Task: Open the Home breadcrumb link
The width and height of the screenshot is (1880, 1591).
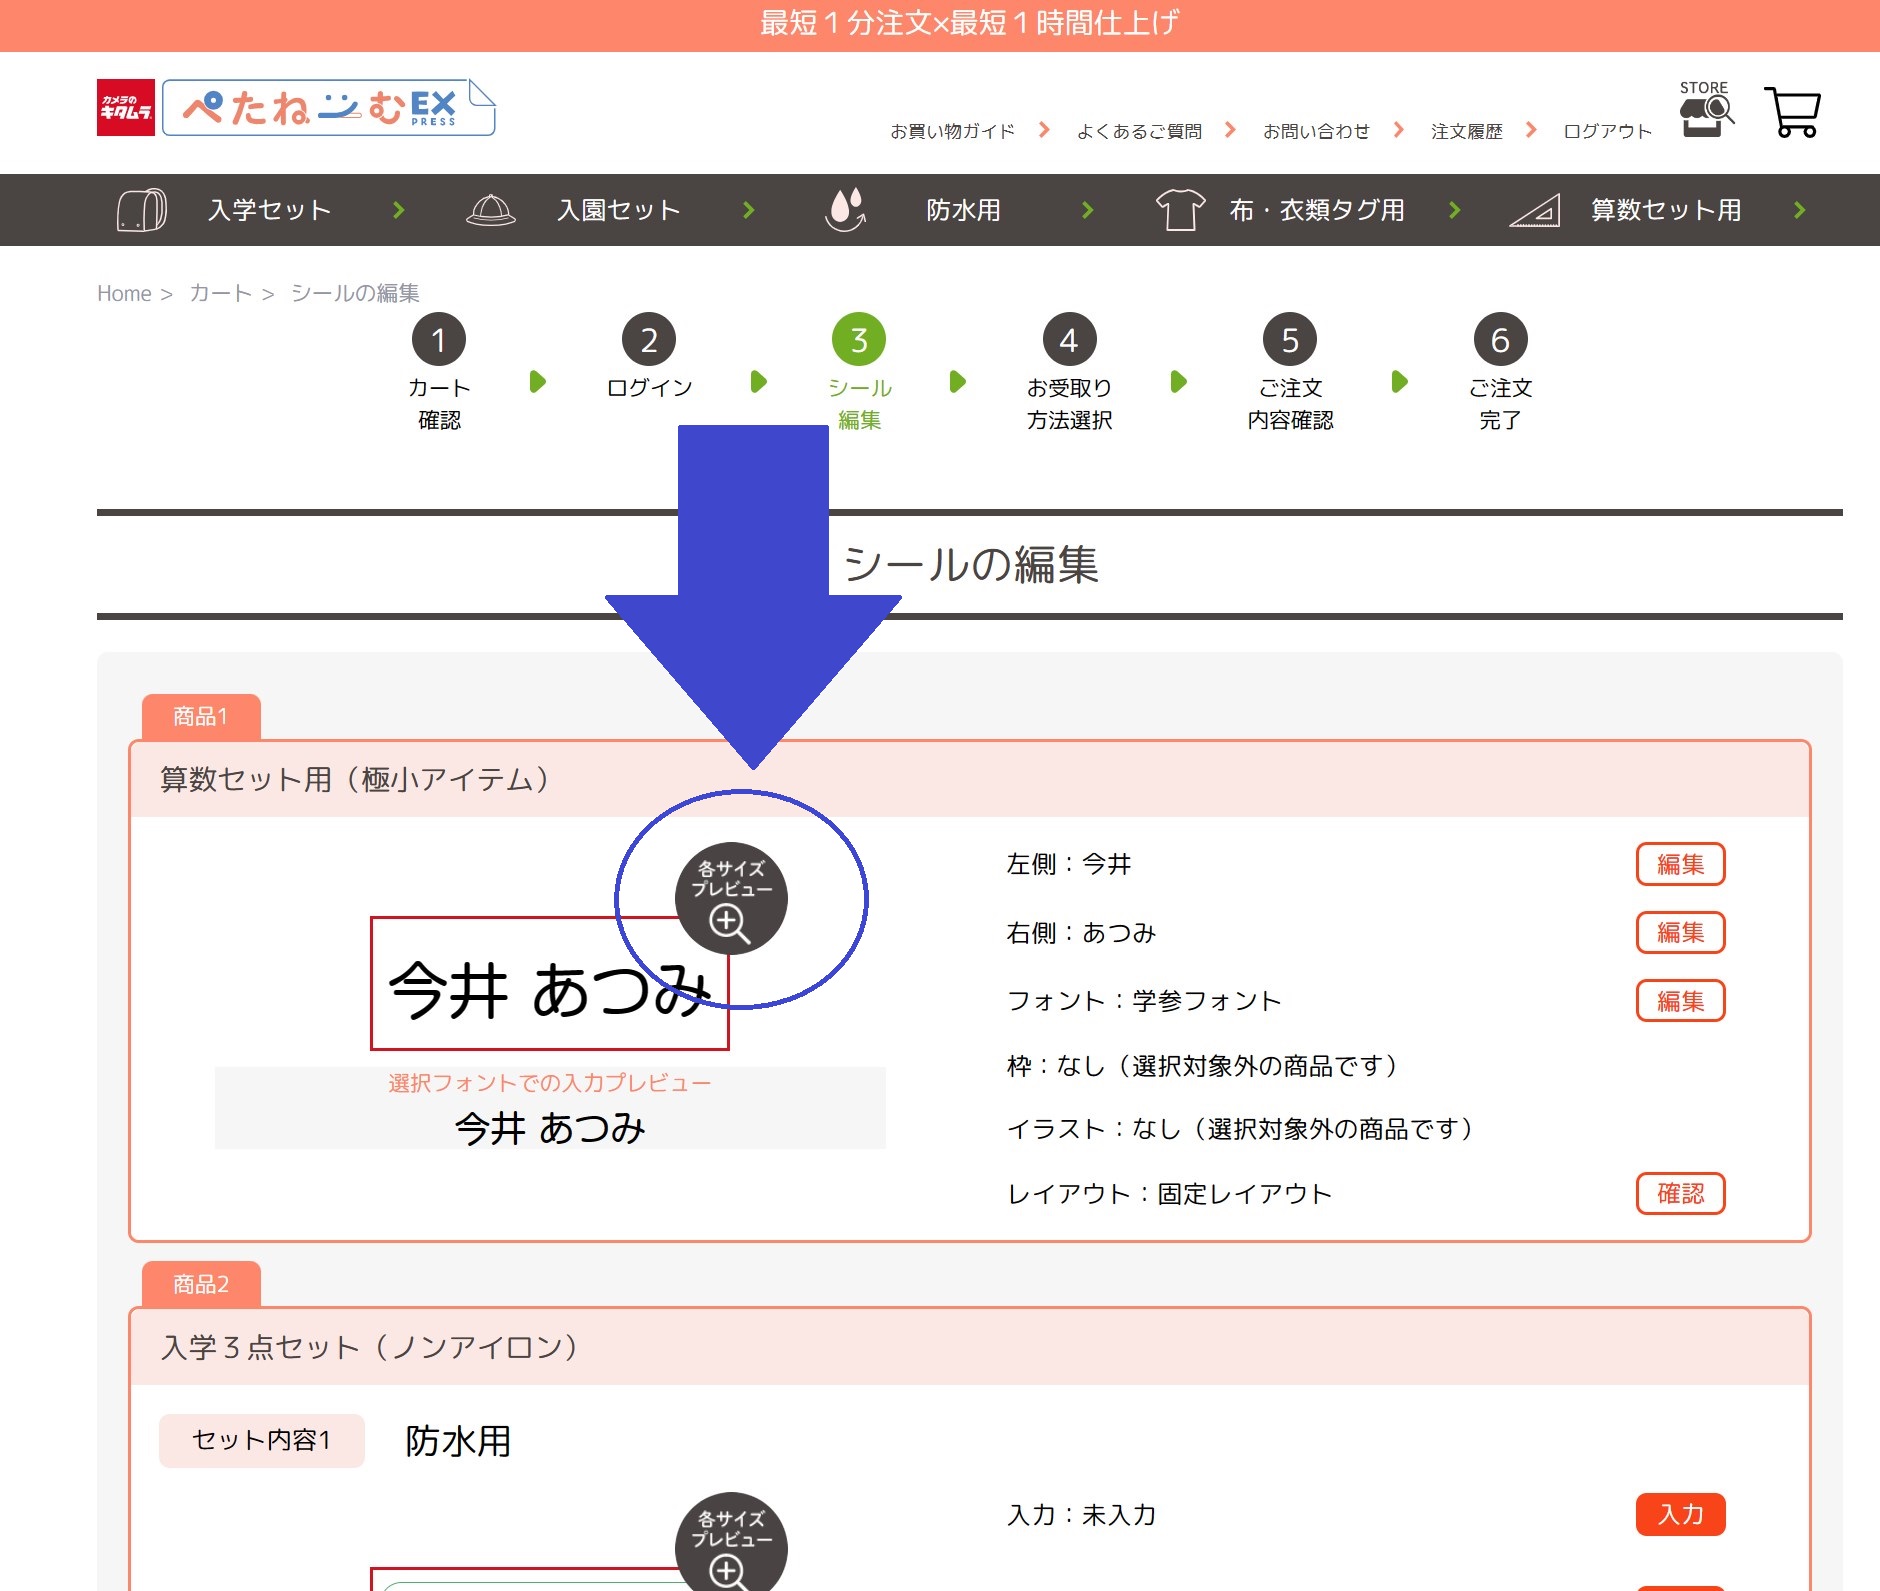Action: tap(123, 292)
